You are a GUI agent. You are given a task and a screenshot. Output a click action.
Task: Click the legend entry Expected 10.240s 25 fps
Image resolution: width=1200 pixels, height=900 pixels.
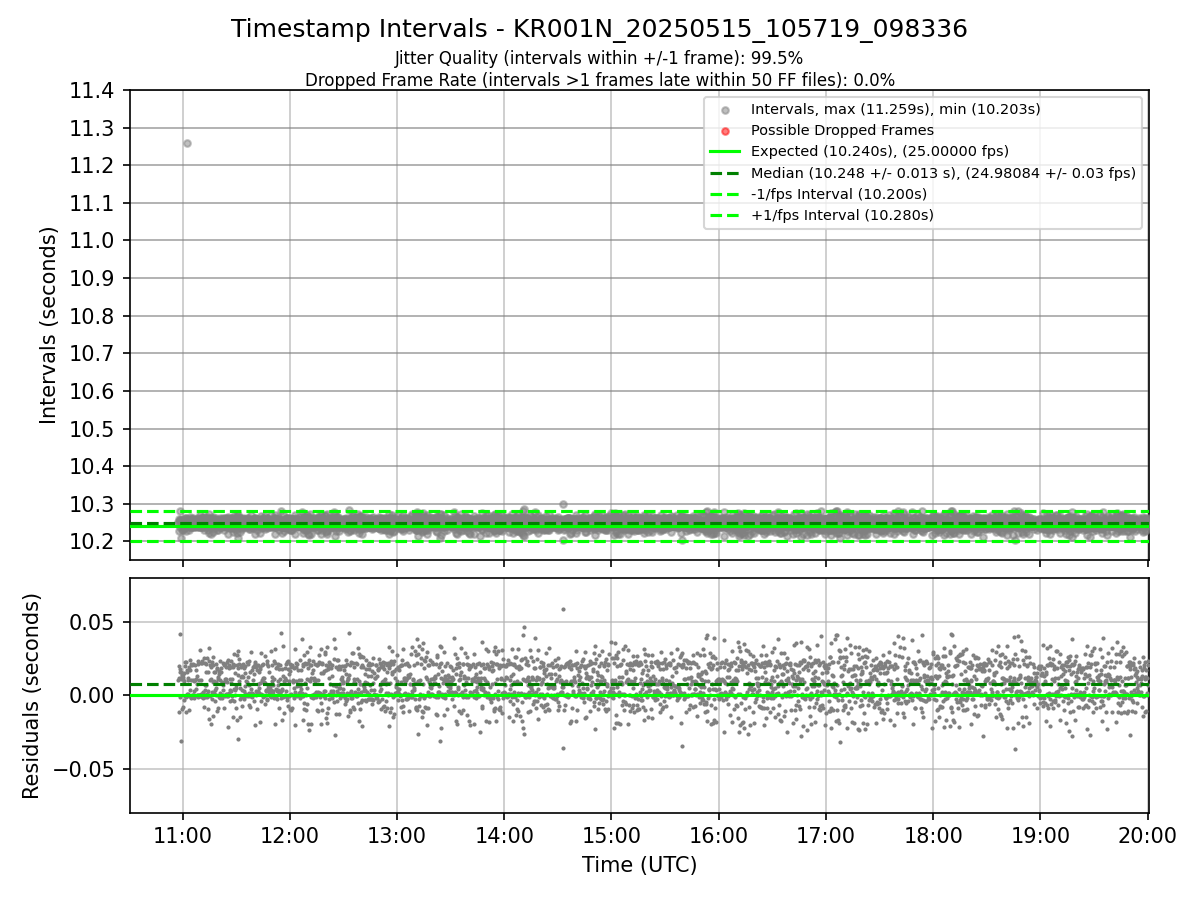click(880, 151)
